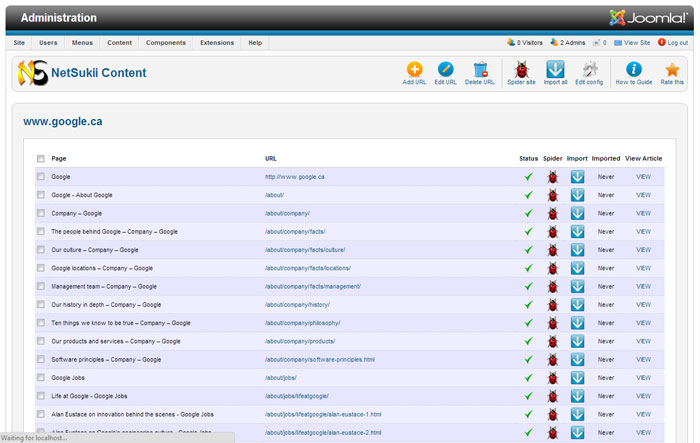This screenshot has width=700, height=443.
Task: Open Edit config tools icon
Action: pyautogui.click(x=590, y=70)
